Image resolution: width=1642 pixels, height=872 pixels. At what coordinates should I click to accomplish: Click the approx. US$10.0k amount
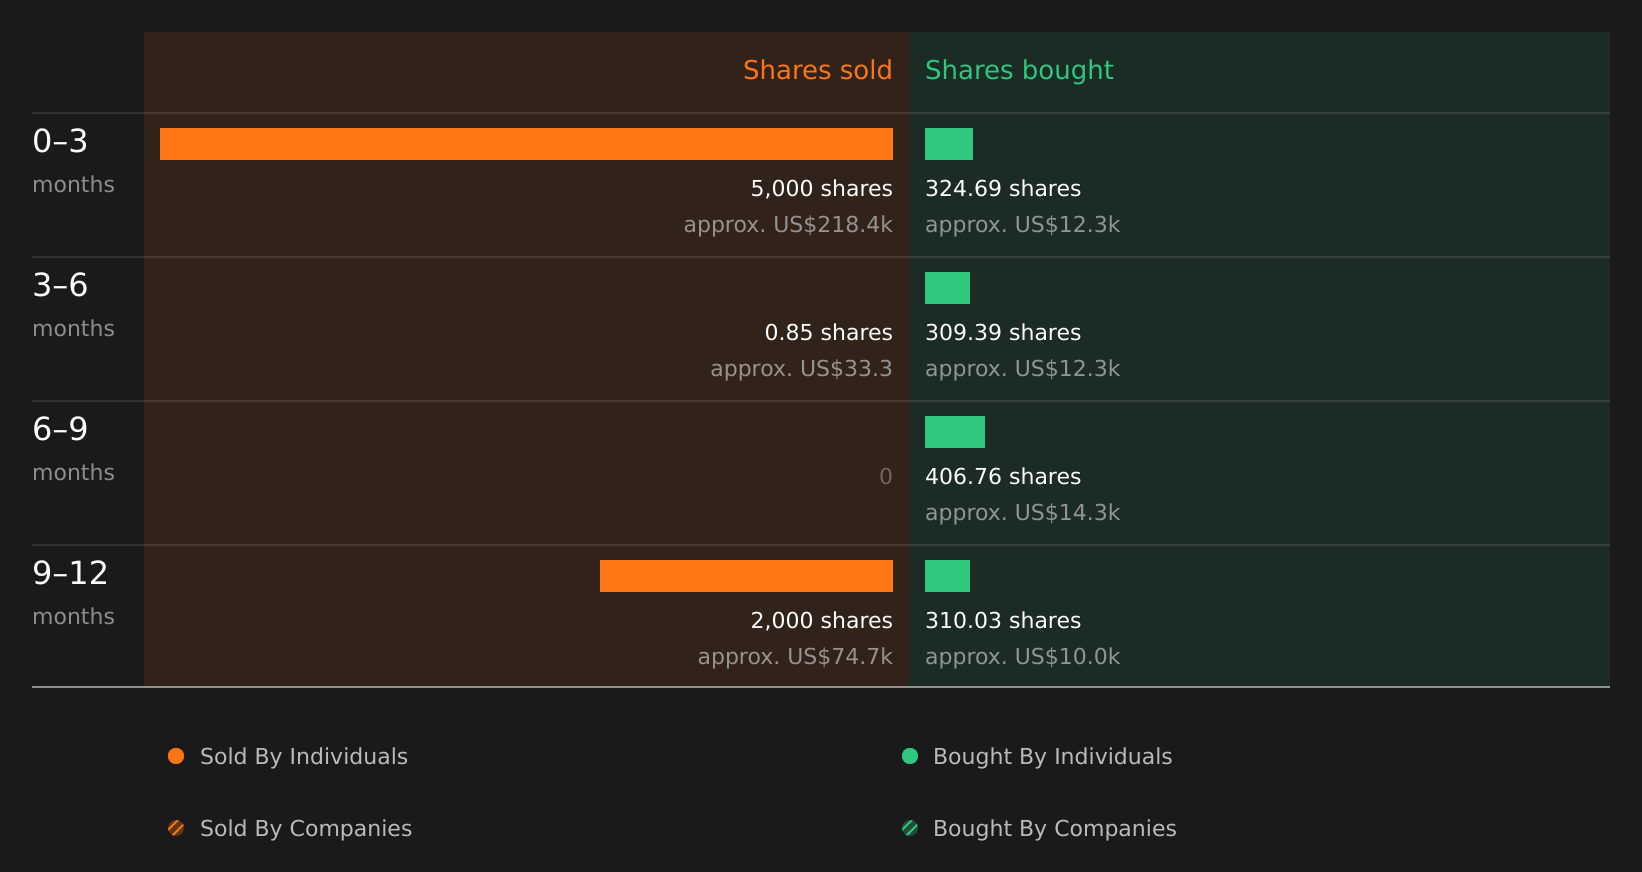(x=1022, y=656)
